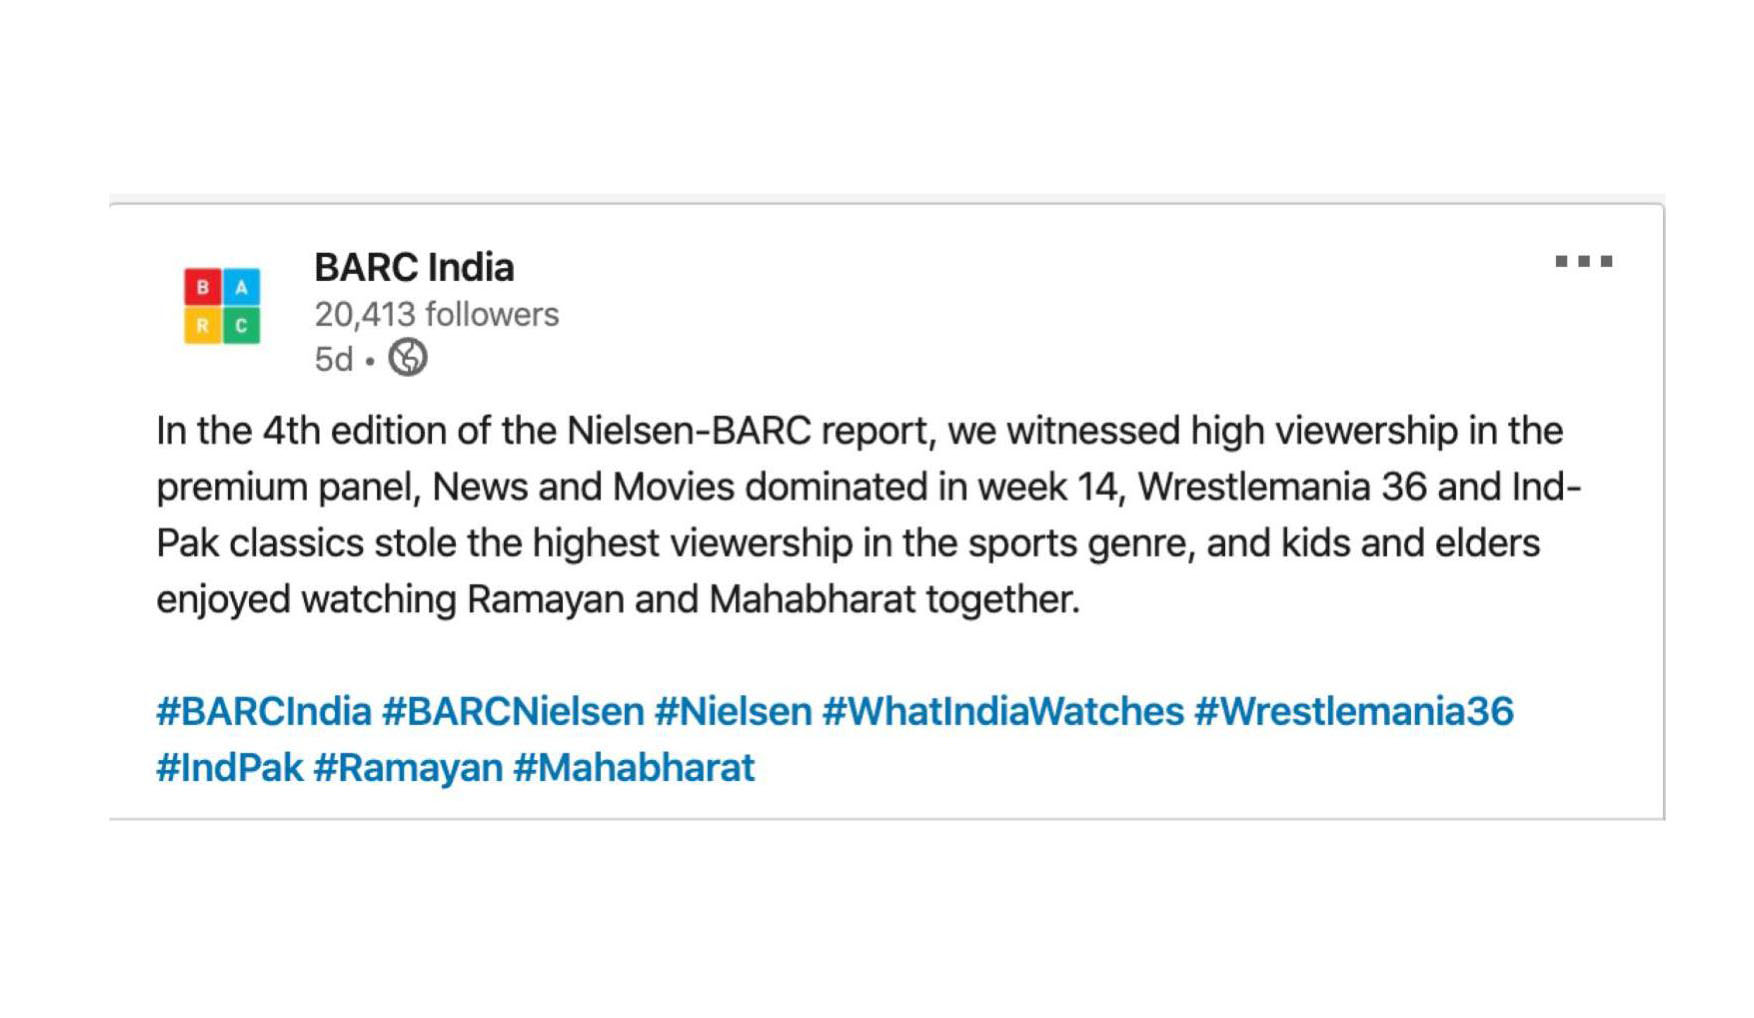1754x1018 pixels.
Task: Open the BARC India profile name
Action: [x=414, y=267]
